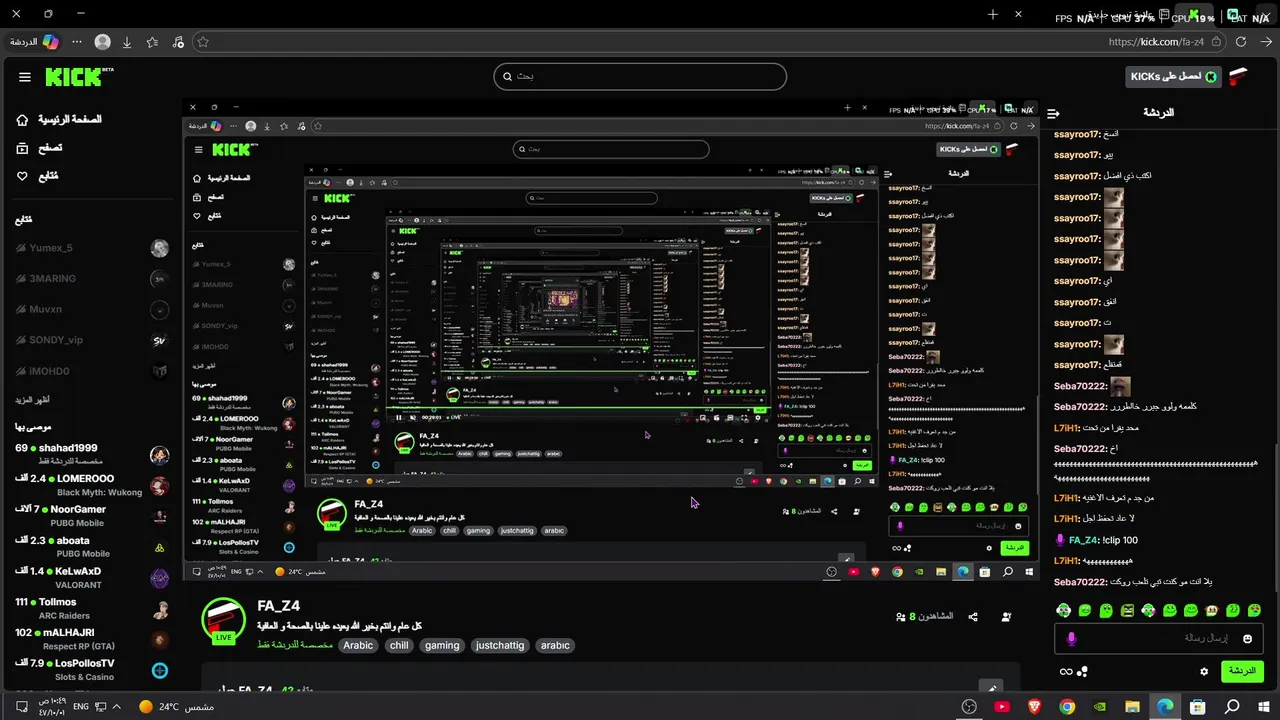
Task: Open browser more options ellipsis
Action: click(77, 42)
